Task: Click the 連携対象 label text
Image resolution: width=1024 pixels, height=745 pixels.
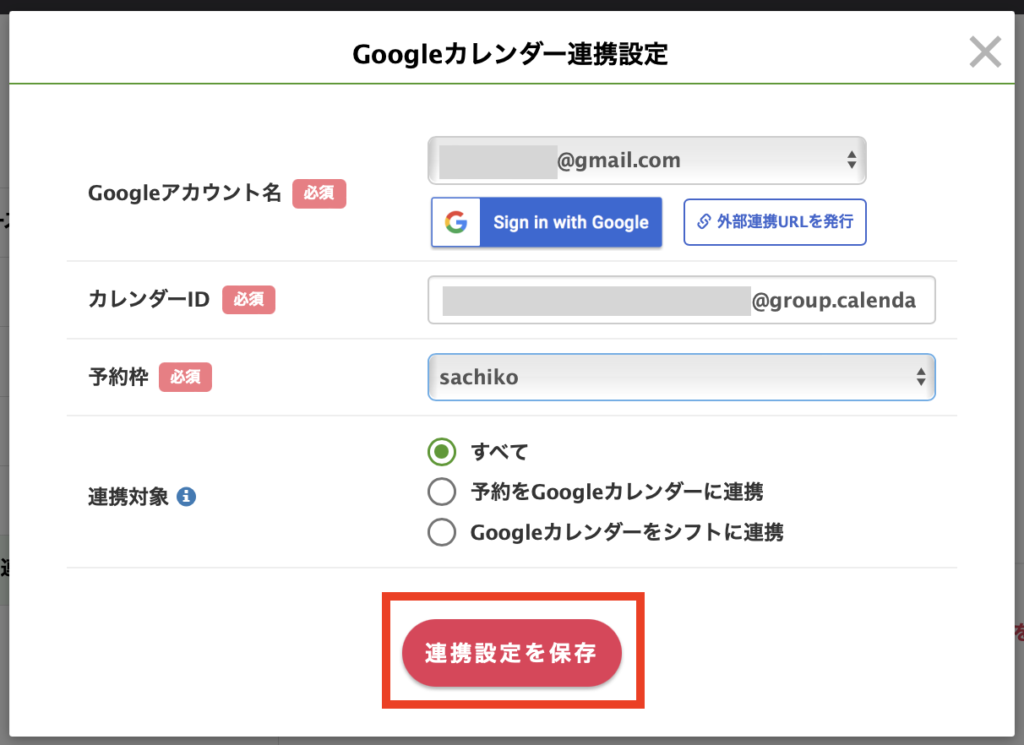Action: pos(129,496)
